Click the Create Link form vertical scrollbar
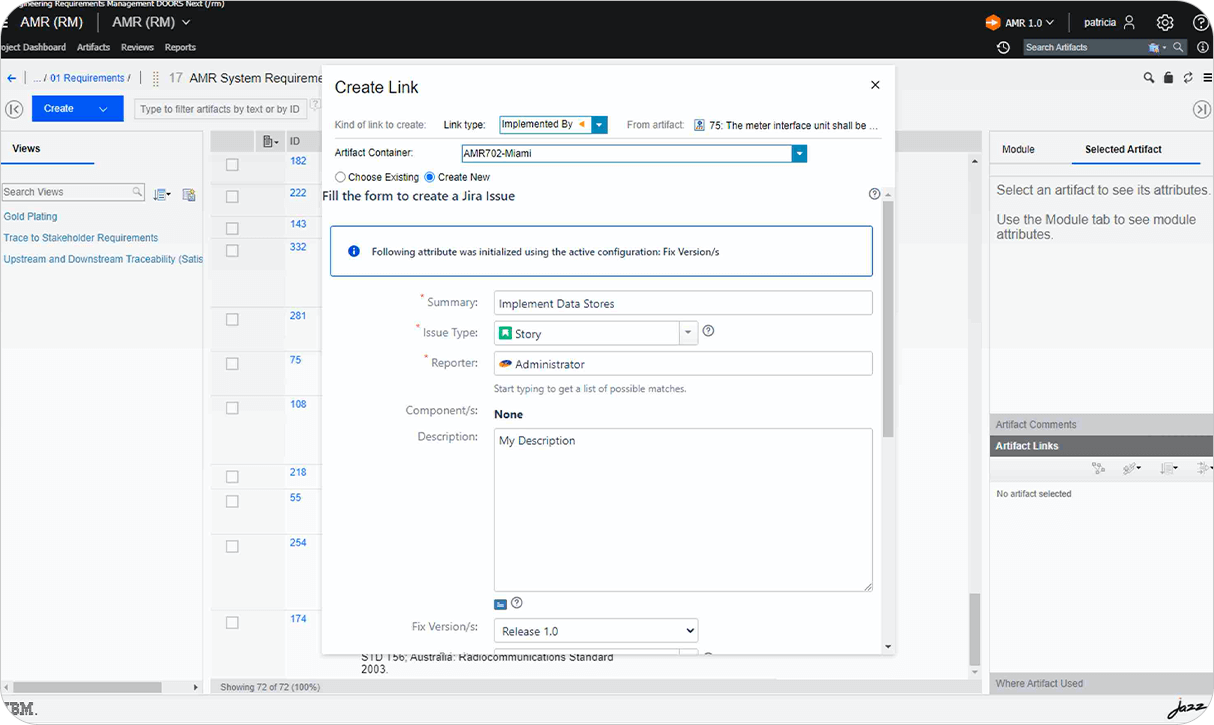The width and height of the screenshot is (1214, 725). click(888, 318)
